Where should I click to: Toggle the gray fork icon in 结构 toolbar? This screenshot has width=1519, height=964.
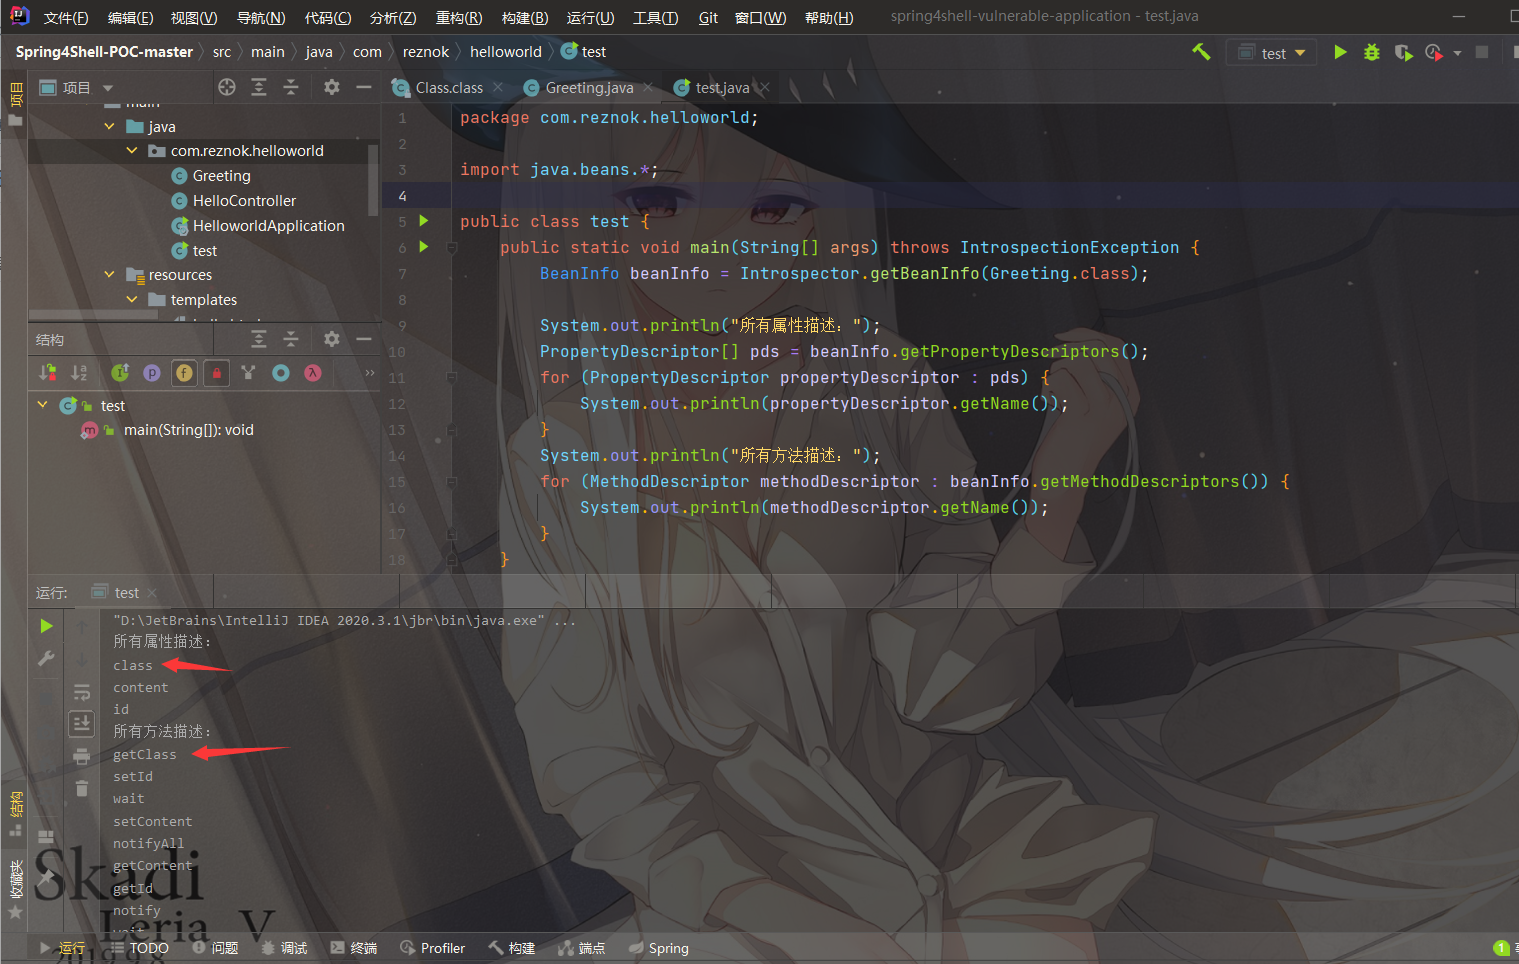[x=248, y=373]
